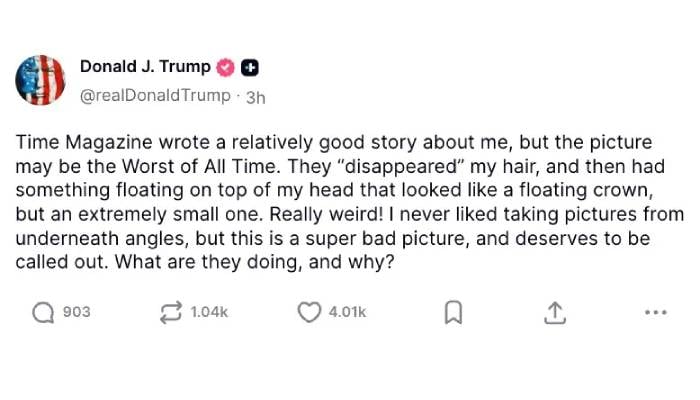Screen dimensions: 700x400
Task: Click the pink verified checkmark badge
Action: (x=227, y=67)
